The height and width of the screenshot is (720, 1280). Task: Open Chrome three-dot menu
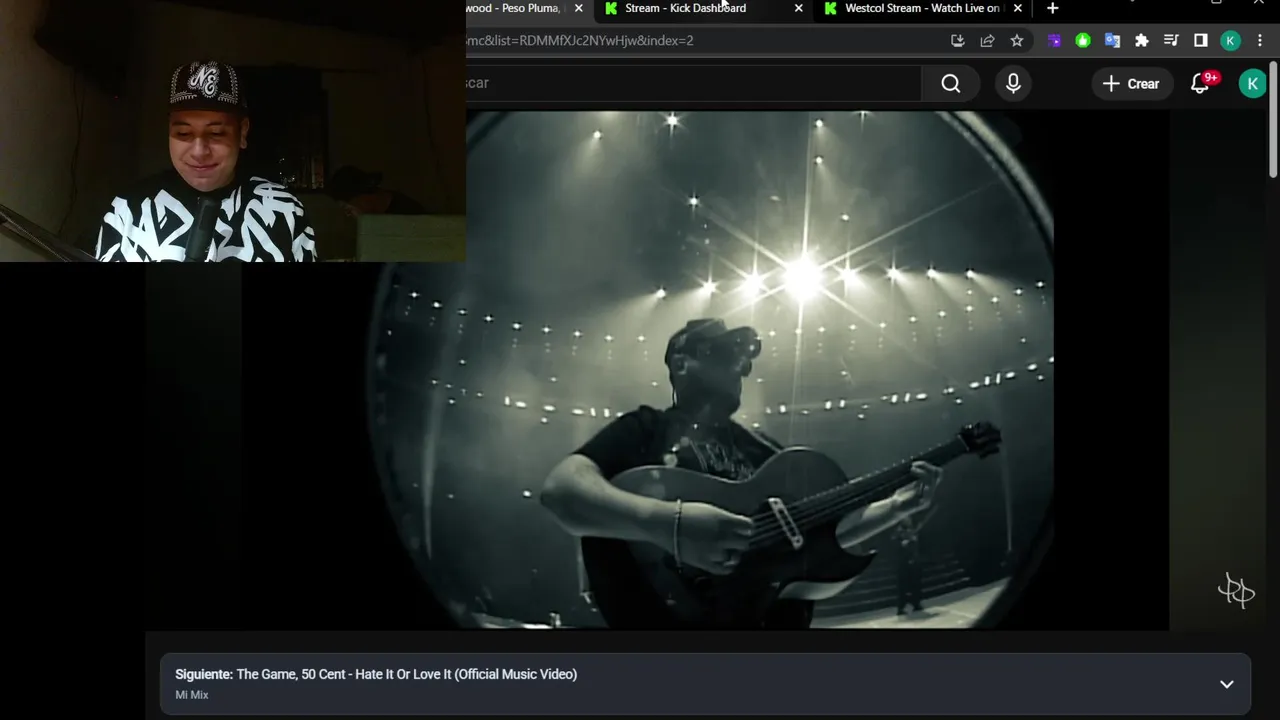tap(1261, 40)
